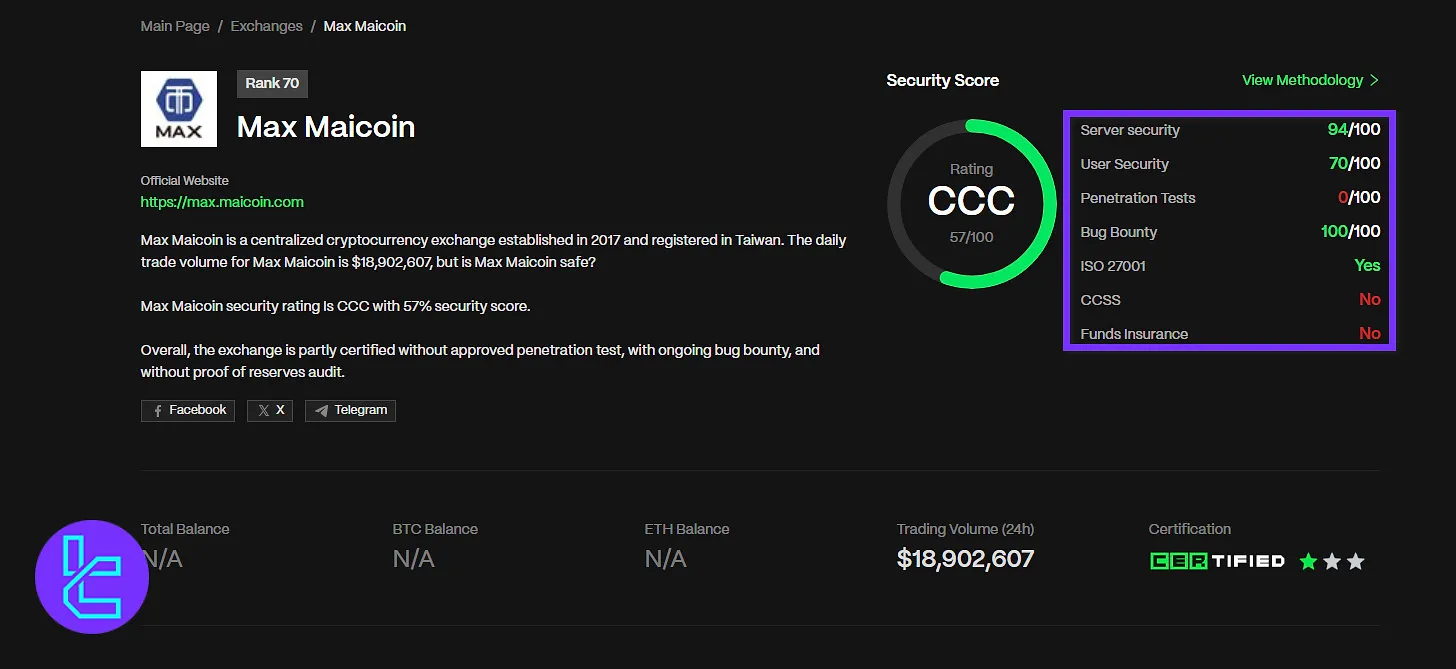1456x669 pixels.
Task: Click the Total Balance label
Action: (185, 529)
